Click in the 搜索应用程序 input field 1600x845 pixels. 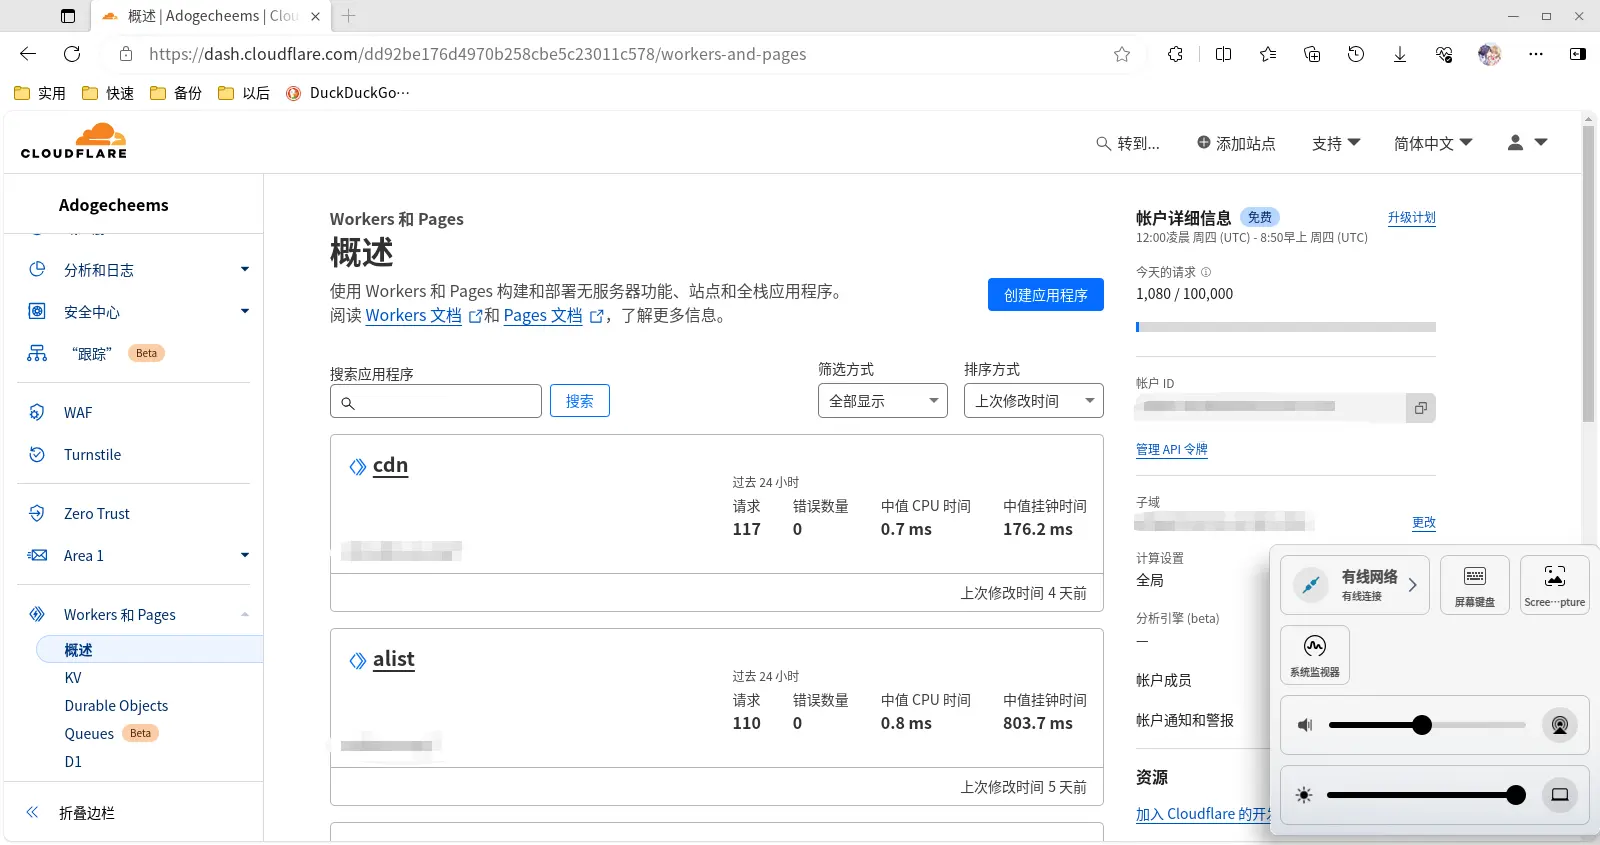click(436, 401)
